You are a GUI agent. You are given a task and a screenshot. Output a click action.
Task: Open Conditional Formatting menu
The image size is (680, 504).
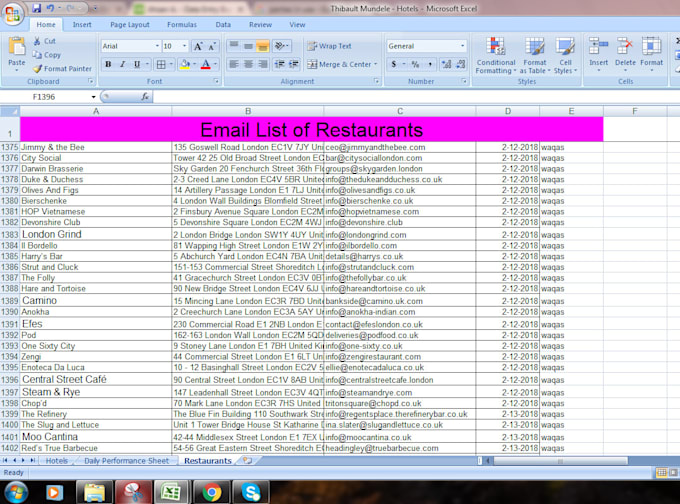click(496, 56)
